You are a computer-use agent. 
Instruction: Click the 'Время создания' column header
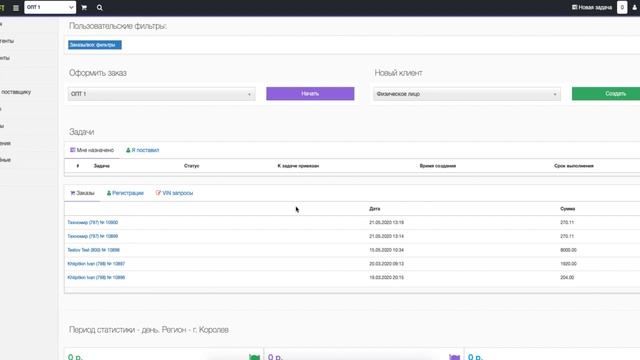click(x=438, y=166)
